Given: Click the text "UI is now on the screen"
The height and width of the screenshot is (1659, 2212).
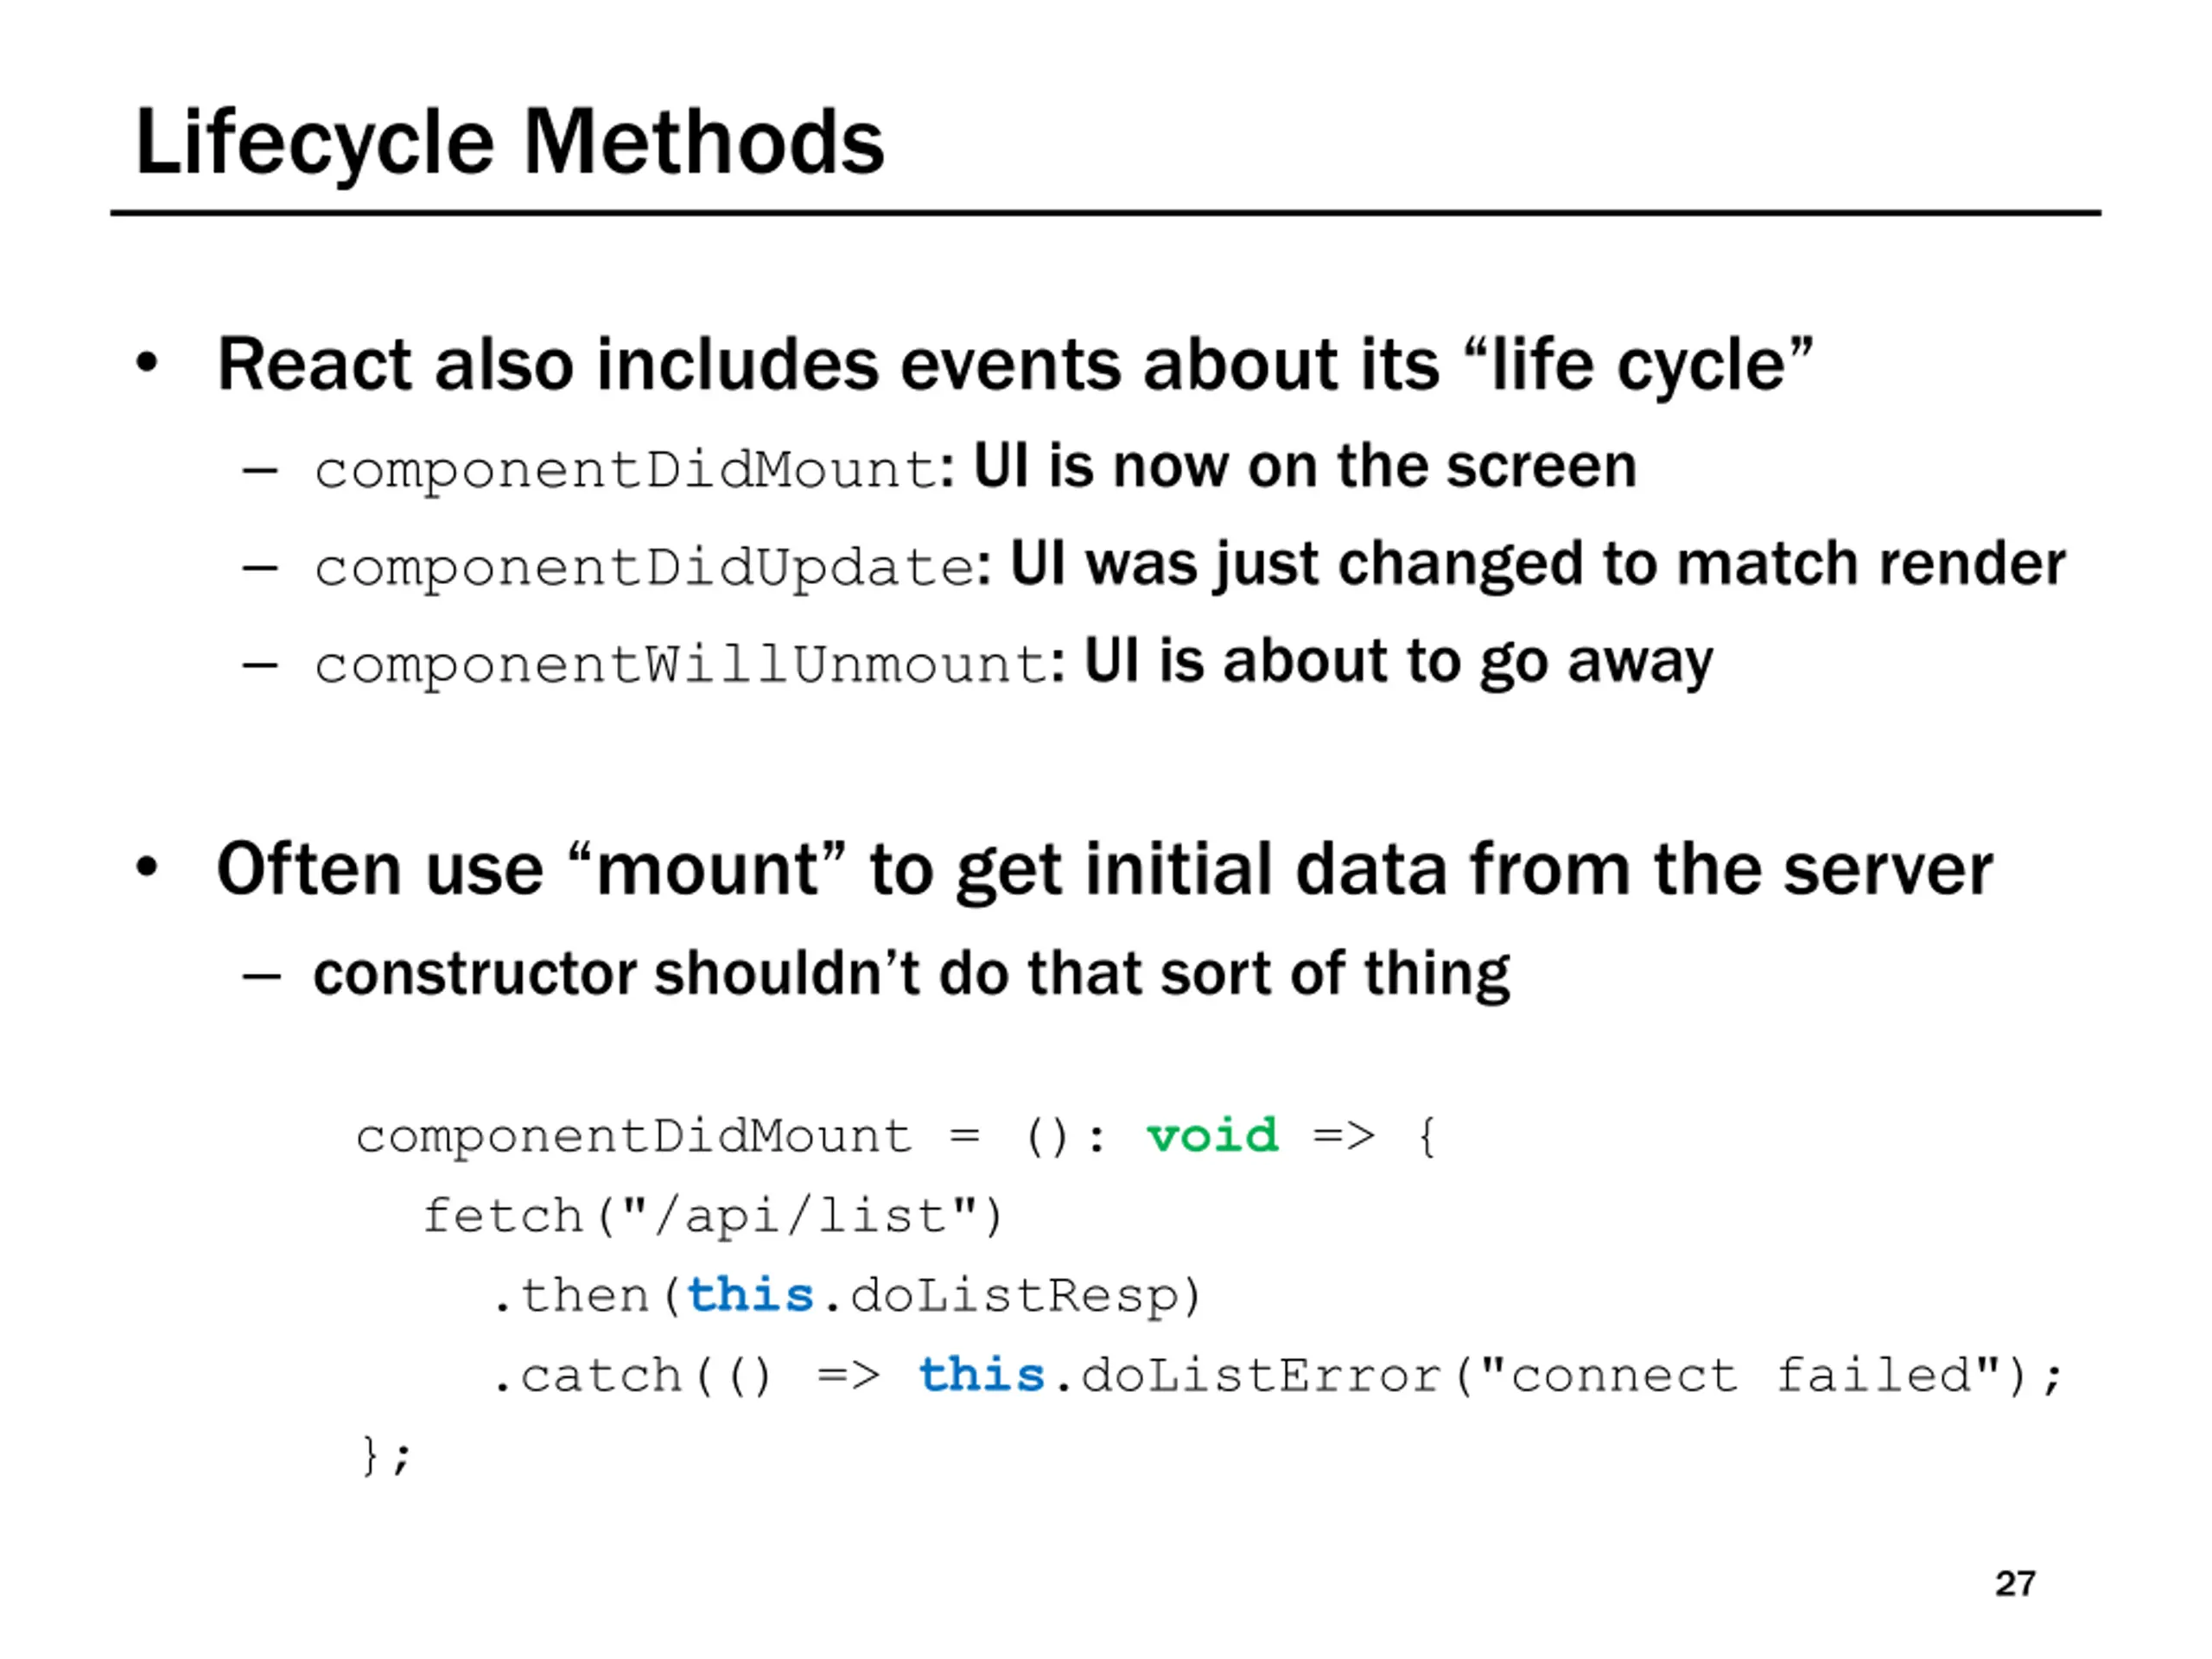Looking at the screenshot, I should pyautogui.click(x=1304, y=467).
